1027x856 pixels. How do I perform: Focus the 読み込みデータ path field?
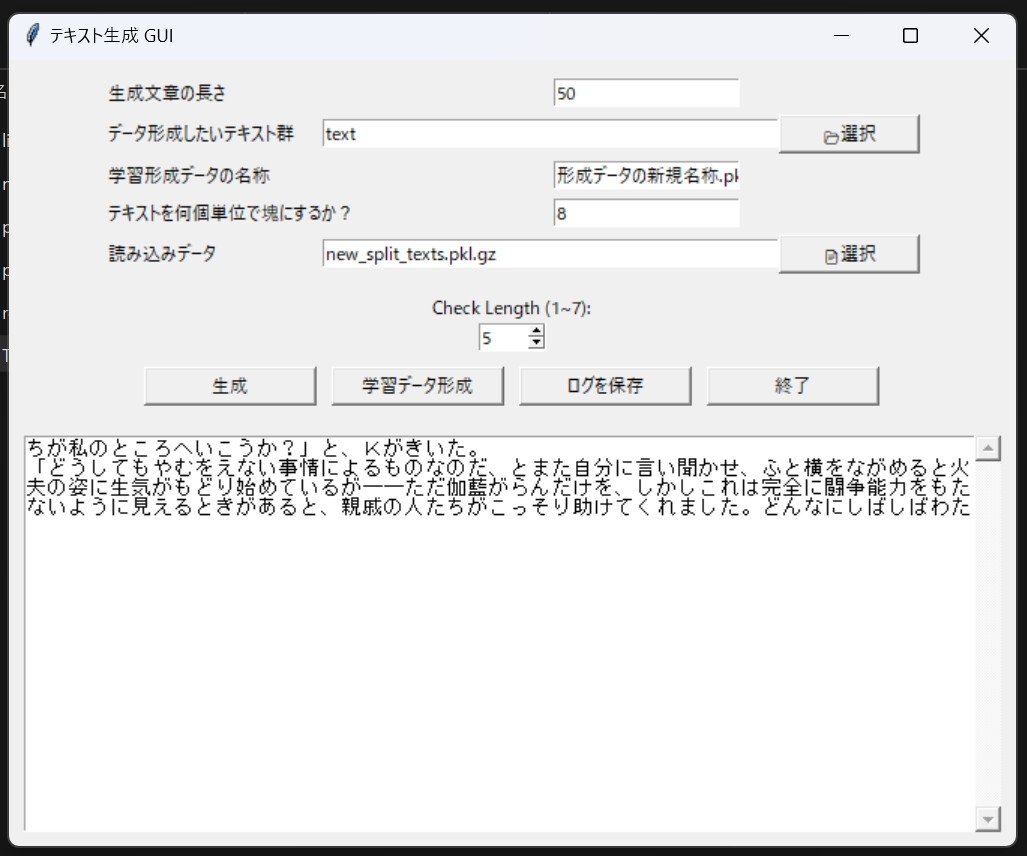click(x=550, y=253)
